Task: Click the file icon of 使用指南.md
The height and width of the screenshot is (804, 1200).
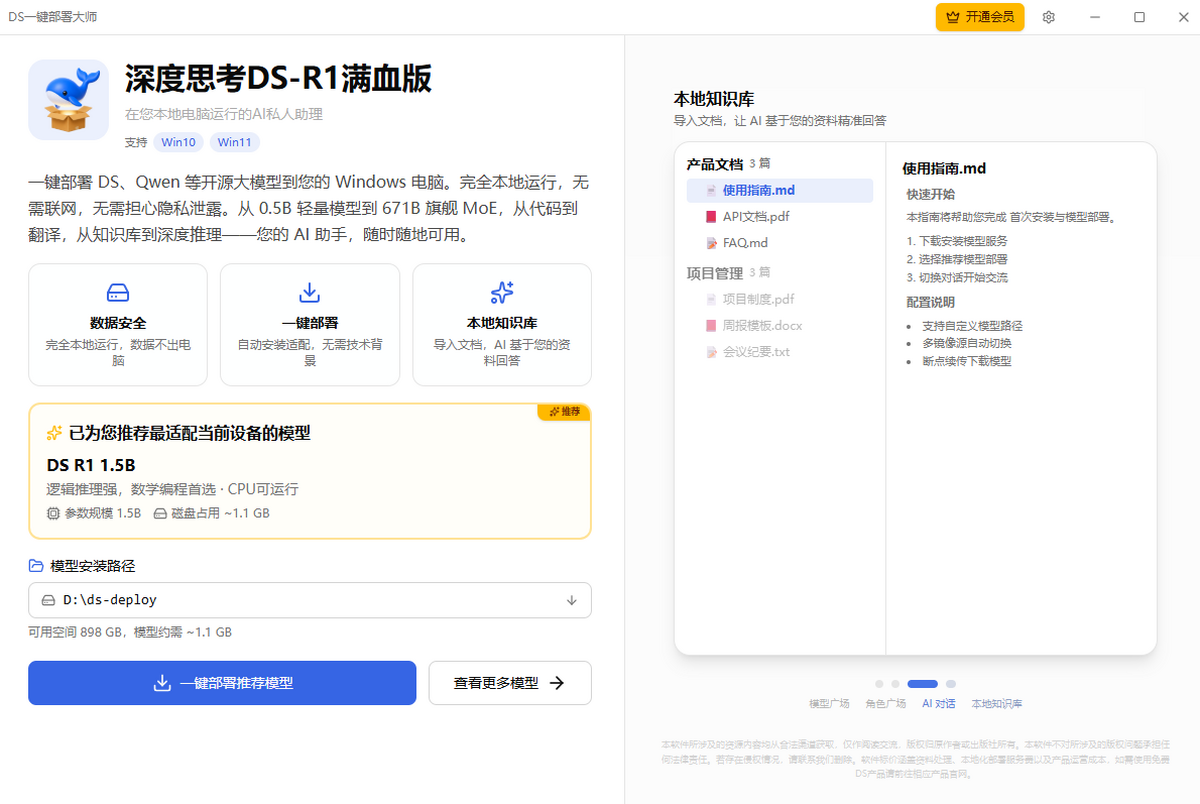Action: 711,190
